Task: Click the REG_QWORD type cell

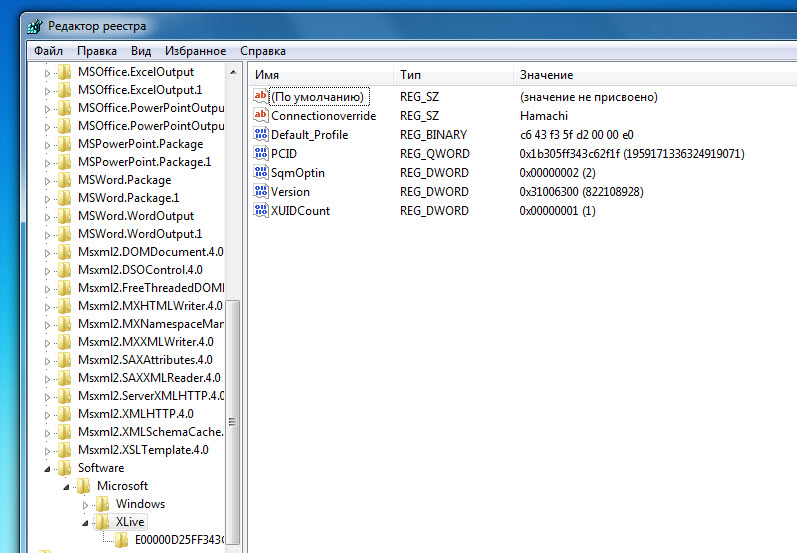Action: pos(435,153)
